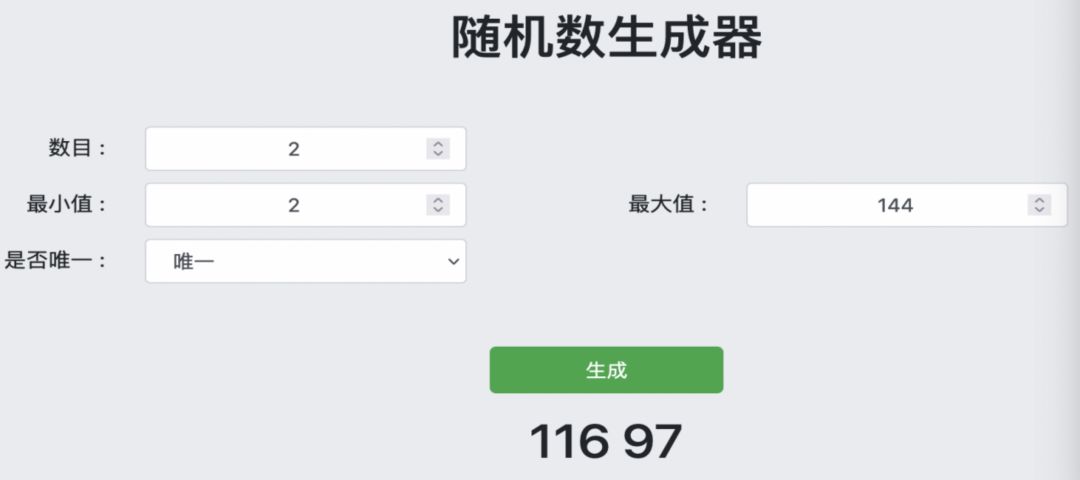Click the 随机数生成器 page title
The height and width of the screenshot is (480, 1080).
tap(606, 38)
